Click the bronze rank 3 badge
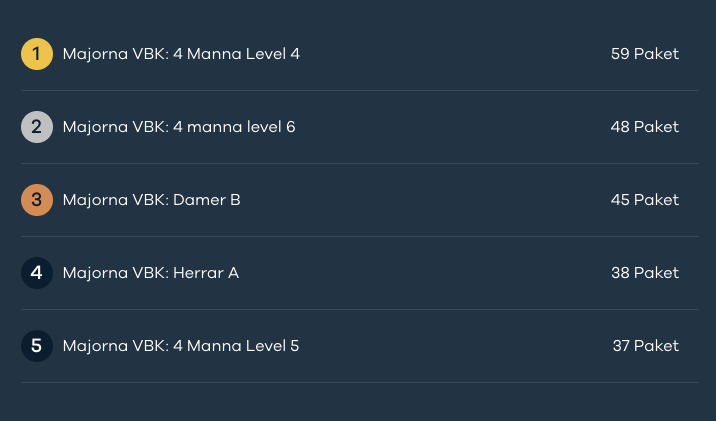 coord(37,200)
